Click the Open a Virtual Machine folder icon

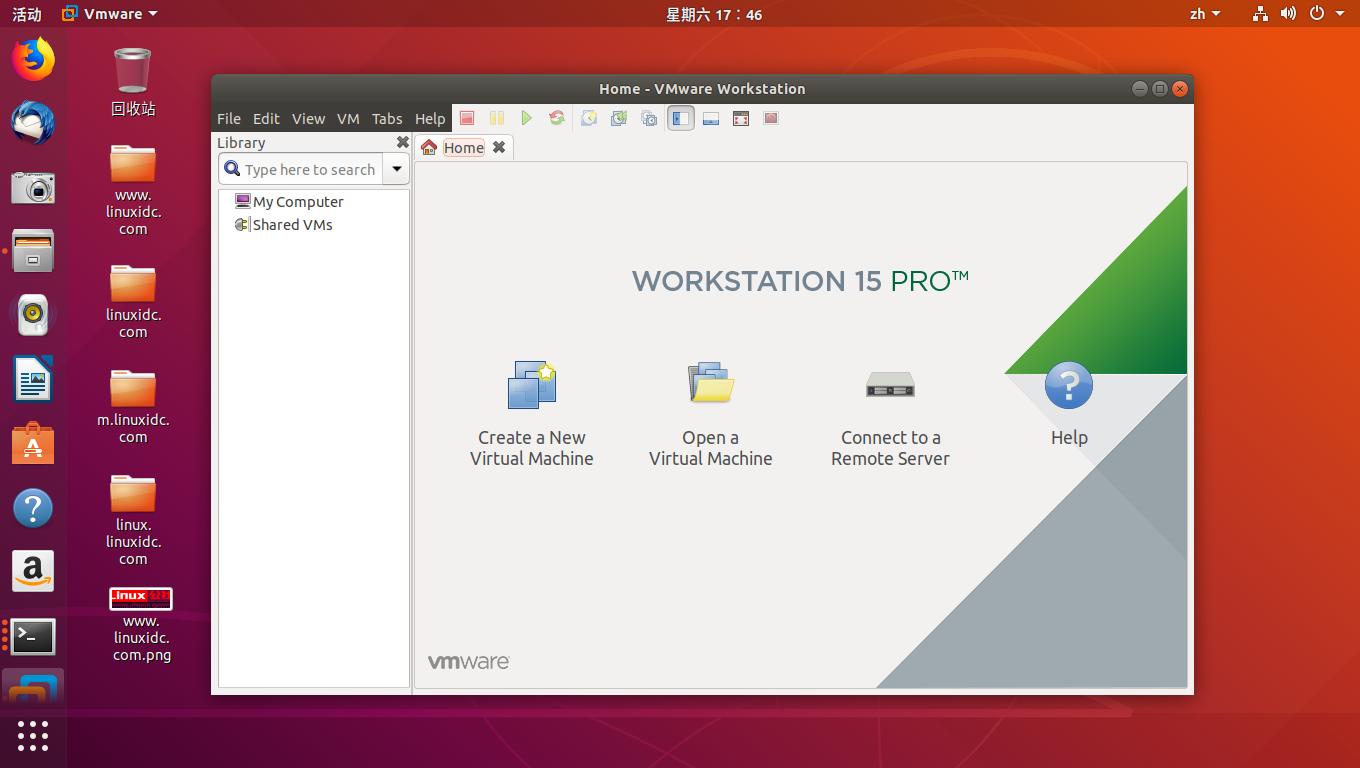click(x=711, y=383)
